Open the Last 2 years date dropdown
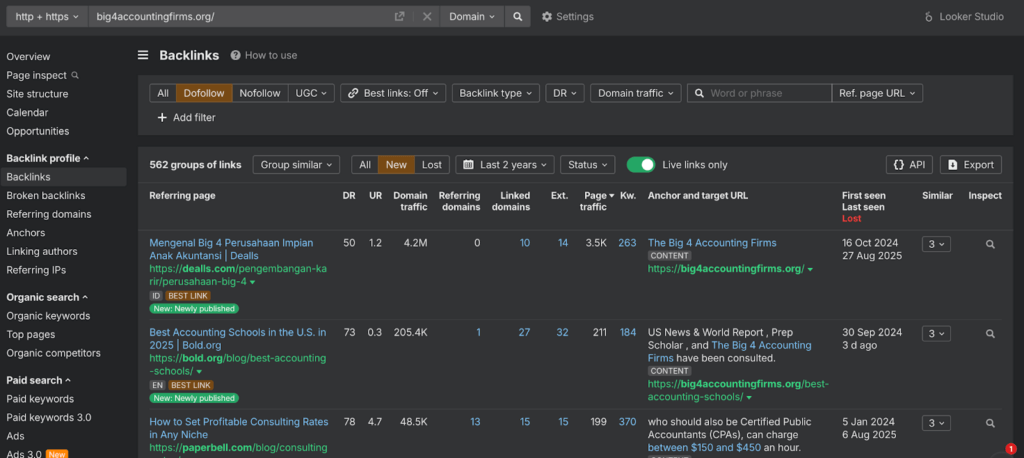Viewport: 1024px width, 458px height. tap(503, 164)
